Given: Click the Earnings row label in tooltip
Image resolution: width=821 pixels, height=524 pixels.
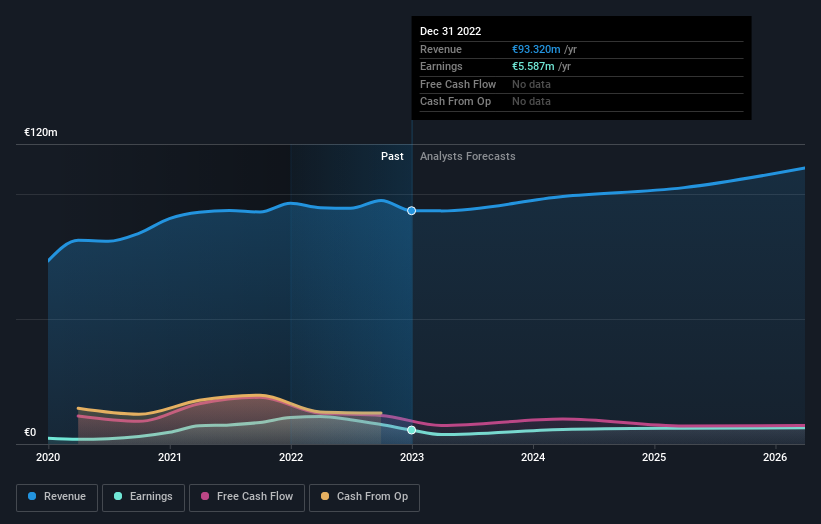Looking at the screenshot, I should point(441,66).
